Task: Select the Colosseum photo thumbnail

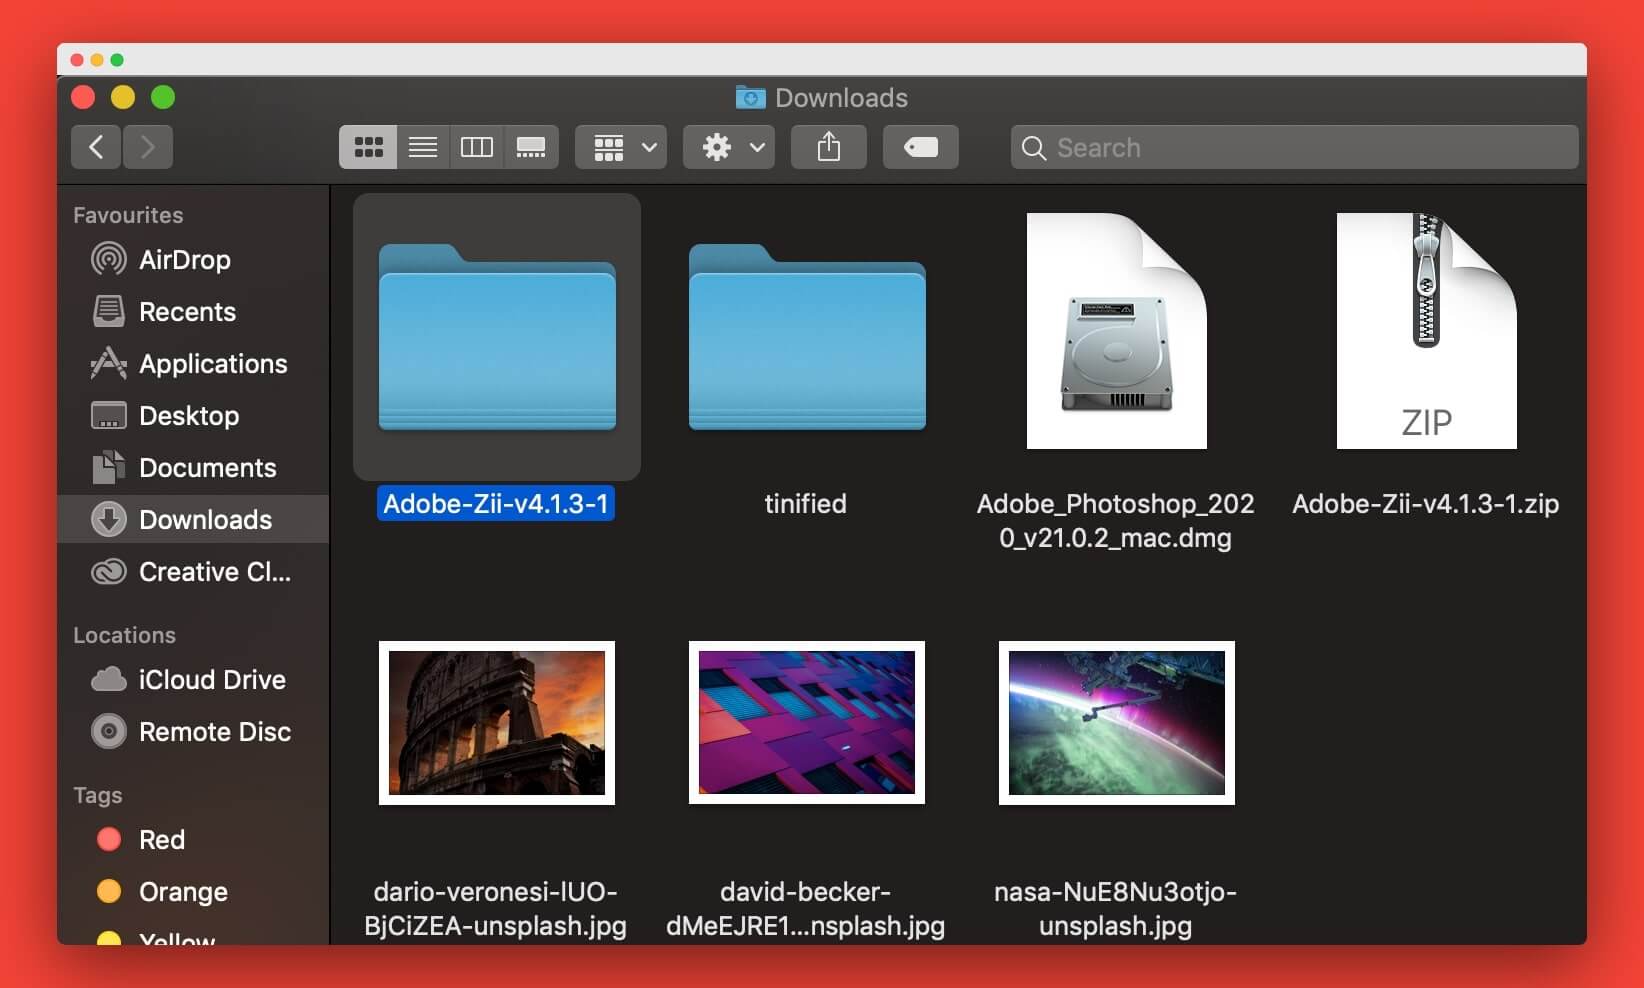Action: [497, 723]
